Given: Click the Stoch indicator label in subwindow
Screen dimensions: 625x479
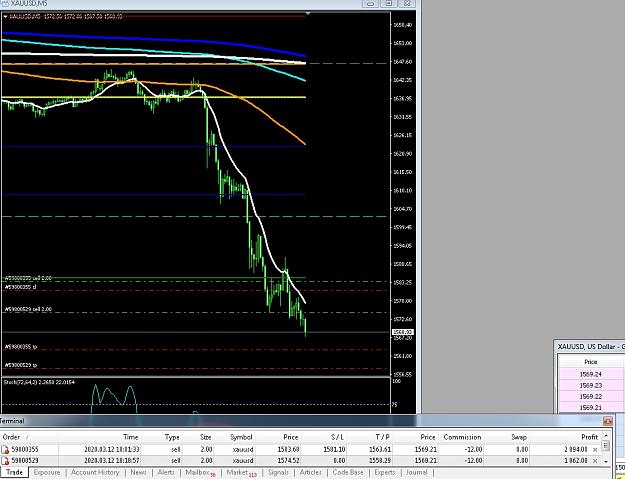Looking at the screenshot, I should [x=39, y=382].
